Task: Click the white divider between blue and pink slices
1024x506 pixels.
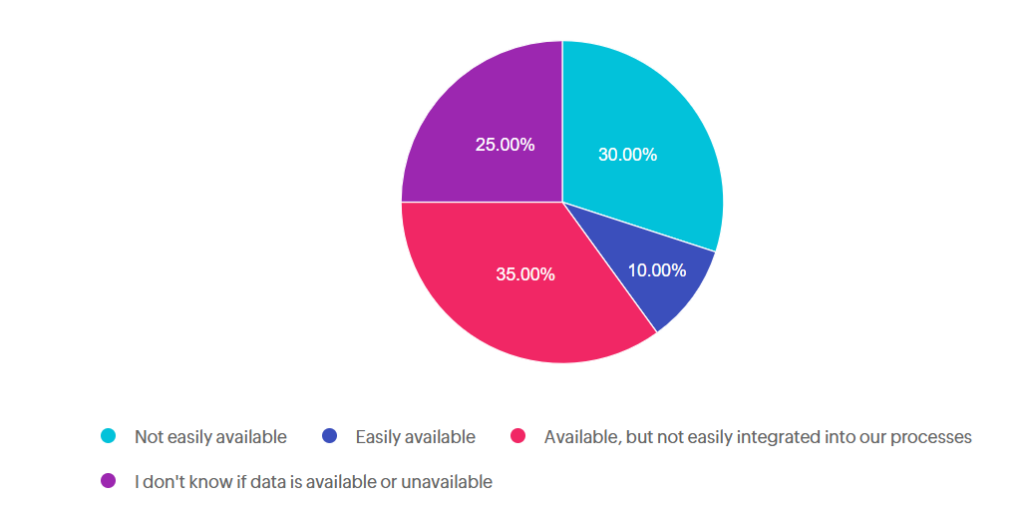Action: pyautogui.click(x=609, y=267)
